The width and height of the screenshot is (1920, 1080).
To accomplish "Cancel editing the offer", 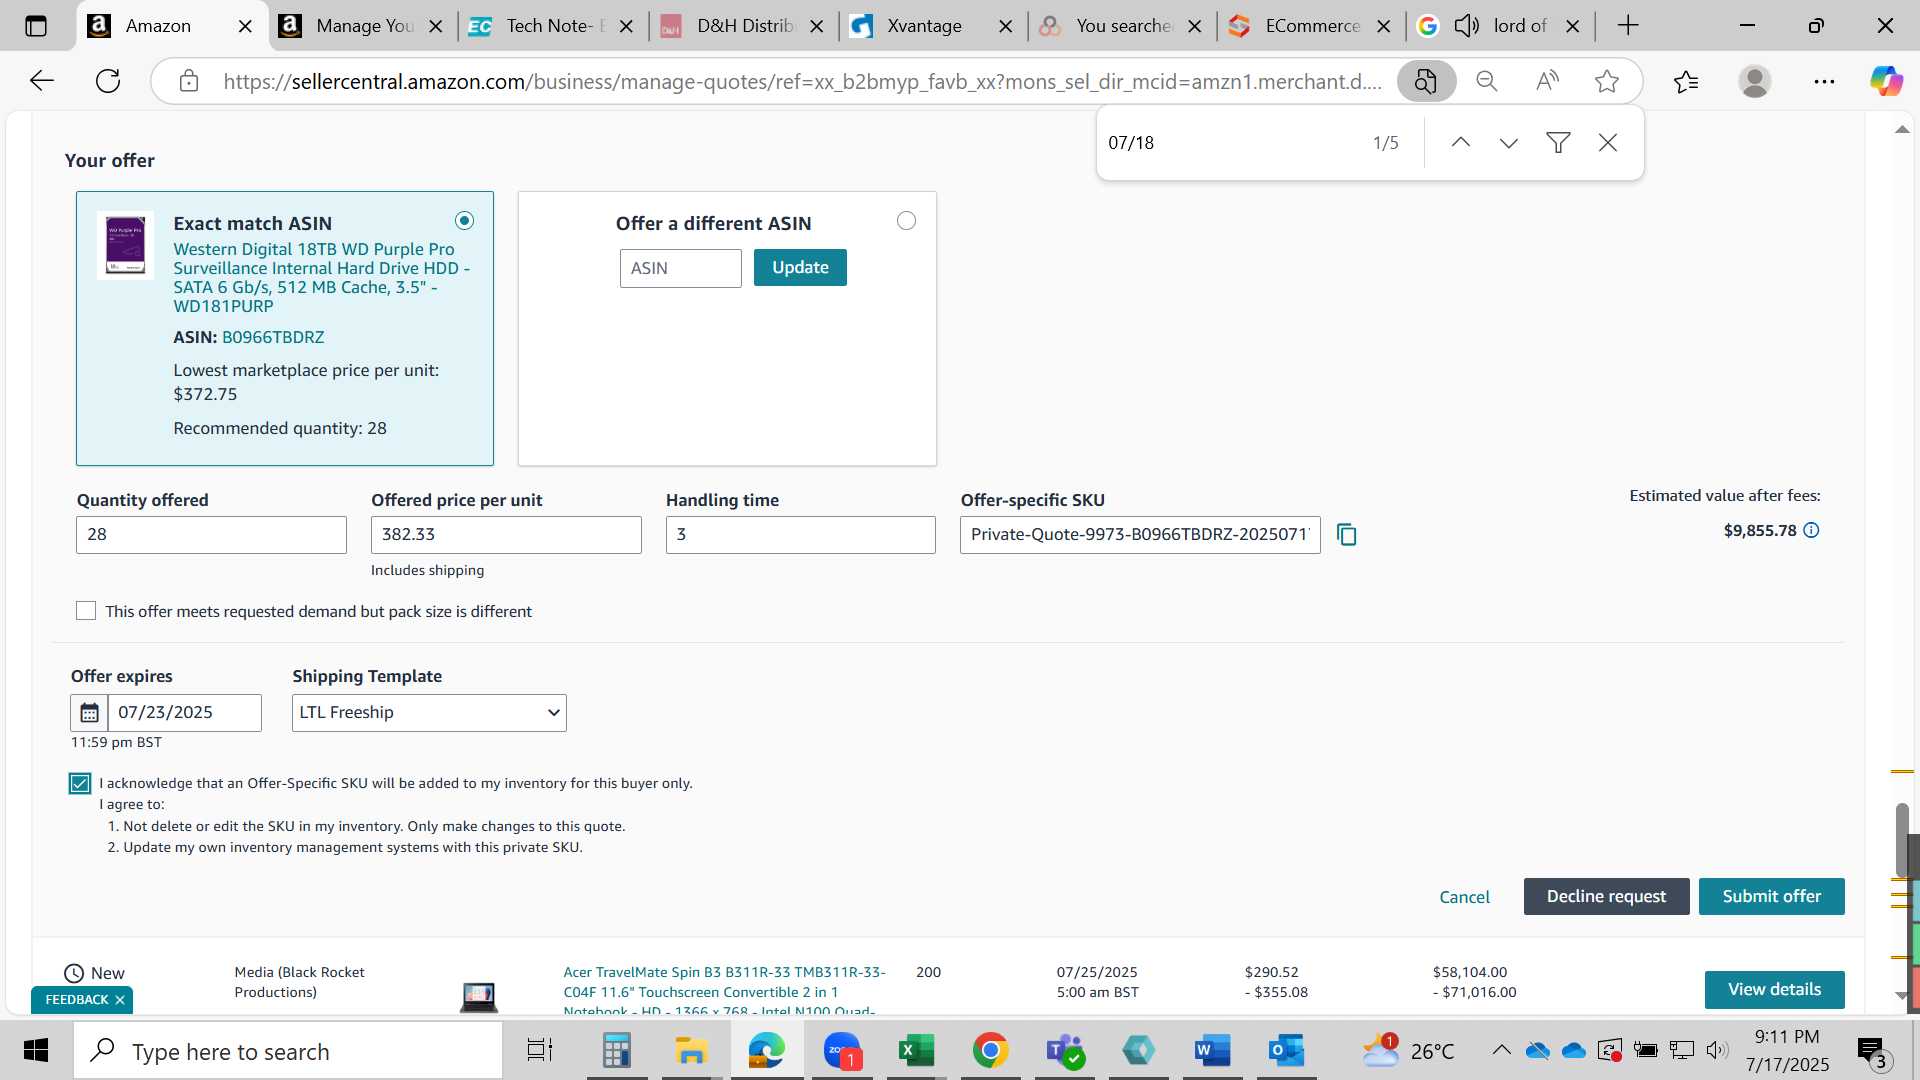I will click(1464, 898).
